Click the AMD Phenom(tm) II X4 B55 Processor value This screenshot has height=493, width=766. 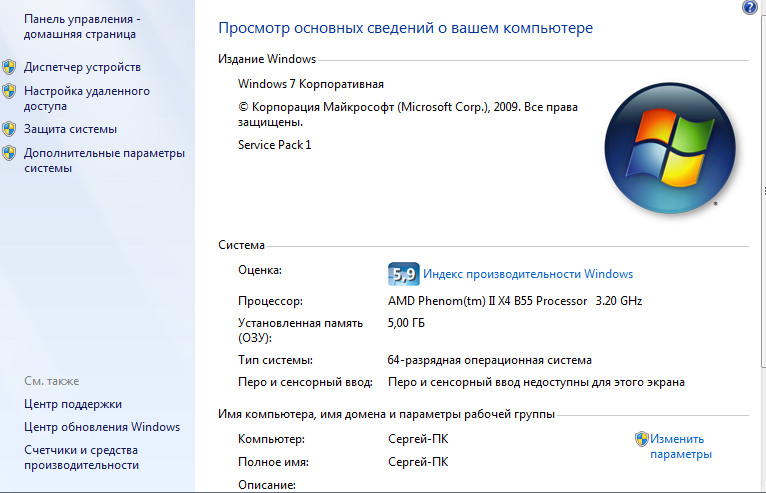coord(515,301)
